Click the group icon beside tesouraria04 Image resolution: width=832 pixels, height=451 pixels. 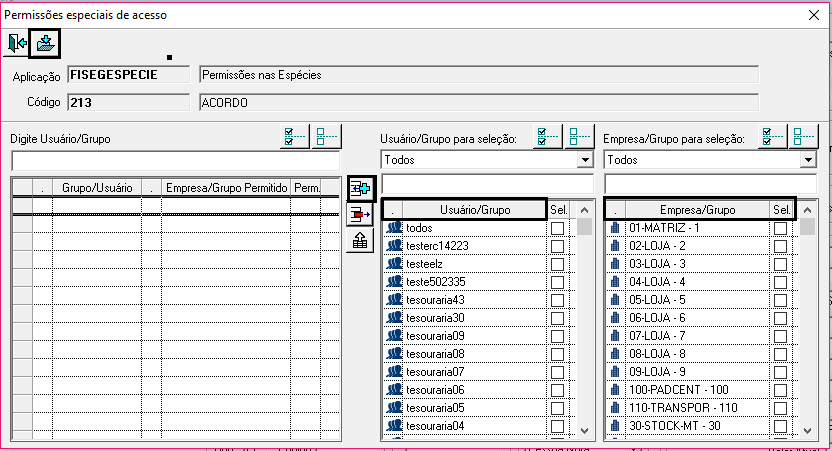point(394,426)
